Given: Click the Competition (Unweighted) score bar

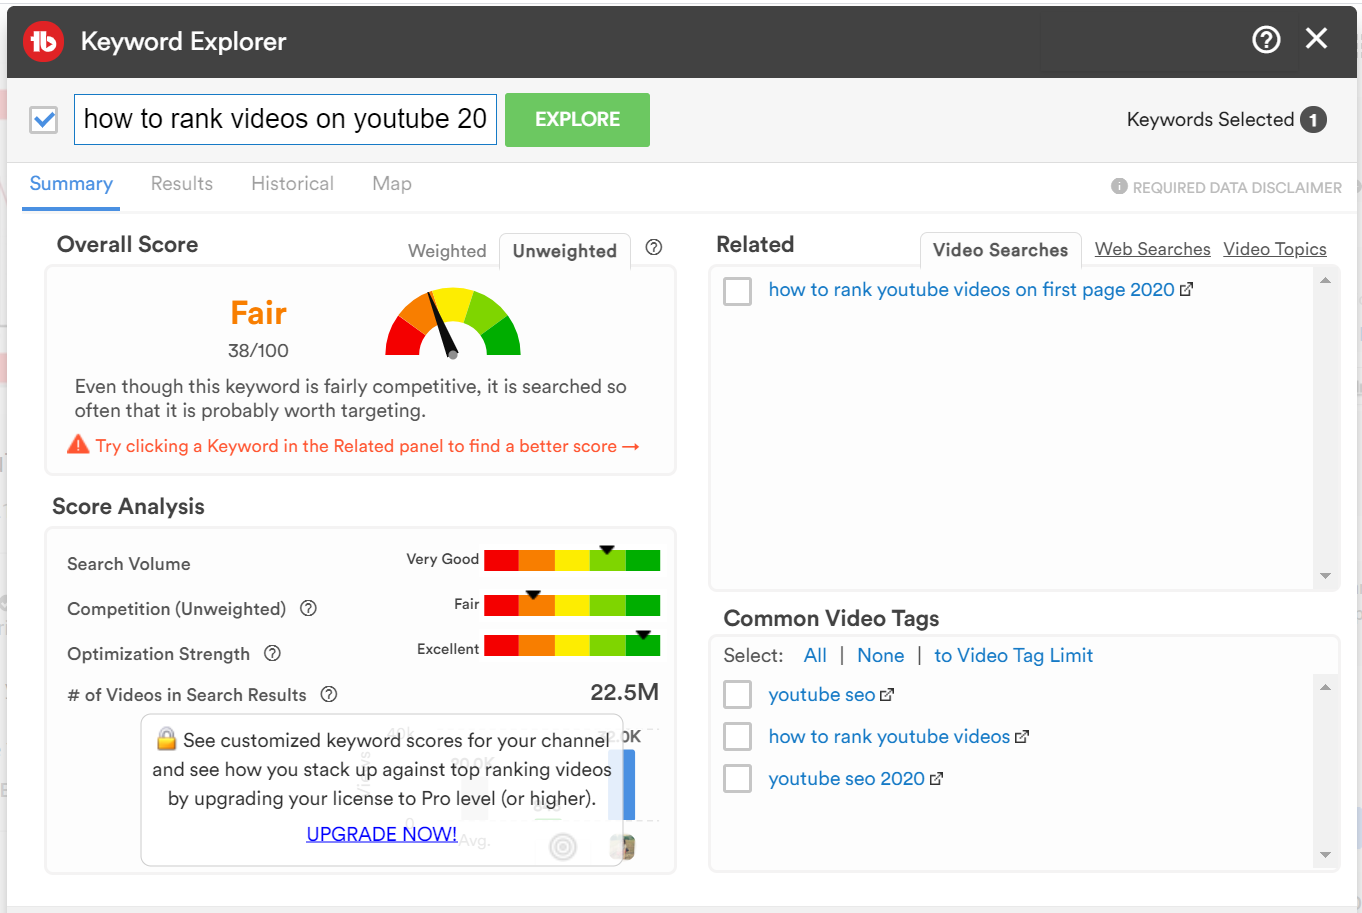Looking at the screenshot, I should (572, 605).
